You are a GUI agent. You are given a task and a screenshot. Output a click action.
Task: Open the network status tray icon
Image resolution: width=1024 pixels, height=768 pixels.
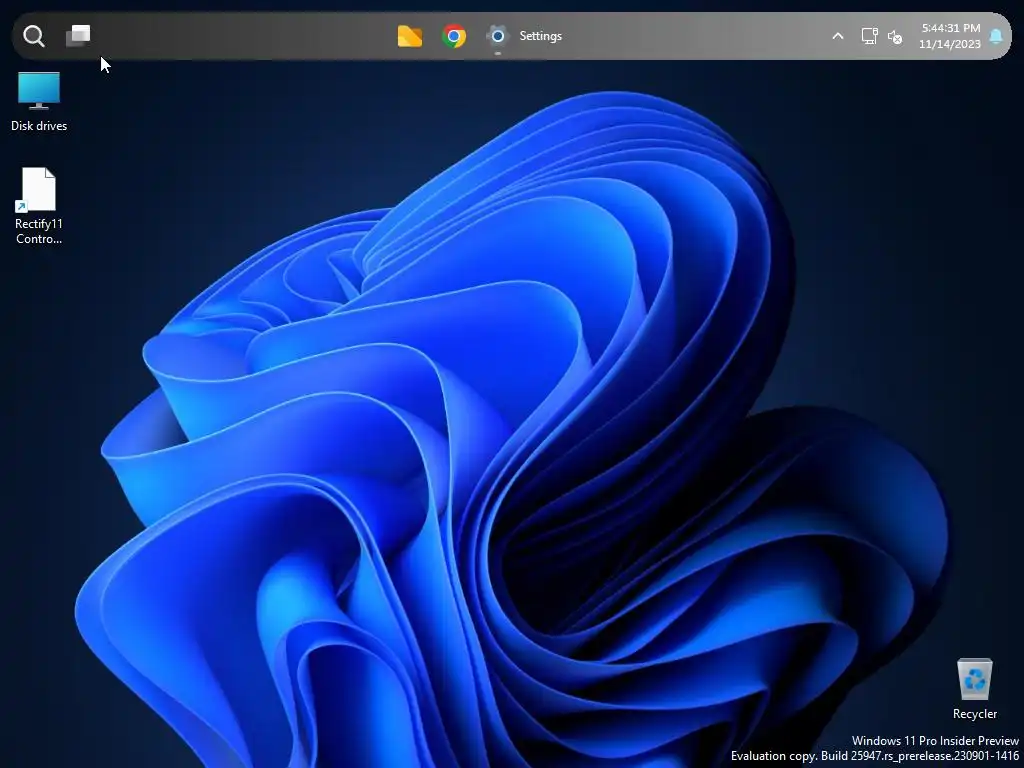click(869, 36)
